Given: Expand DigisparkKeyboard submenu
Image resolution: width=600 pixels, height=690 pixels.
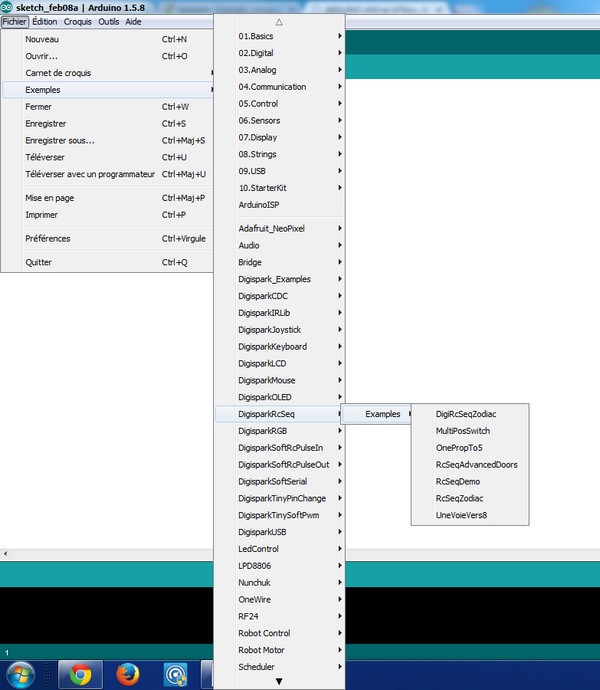Looking at the screenshot, I should click(280, 347).
